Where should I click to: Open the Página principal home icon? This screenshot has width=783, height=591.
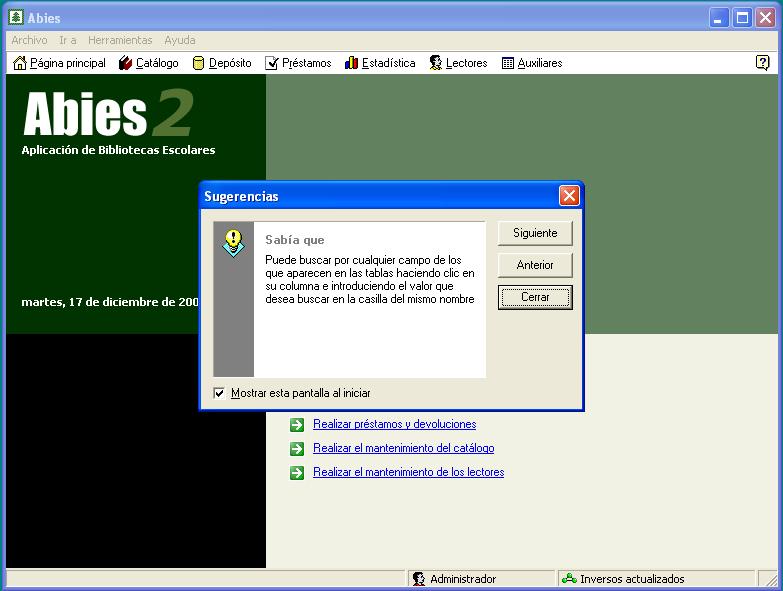[x=20, y=63]
